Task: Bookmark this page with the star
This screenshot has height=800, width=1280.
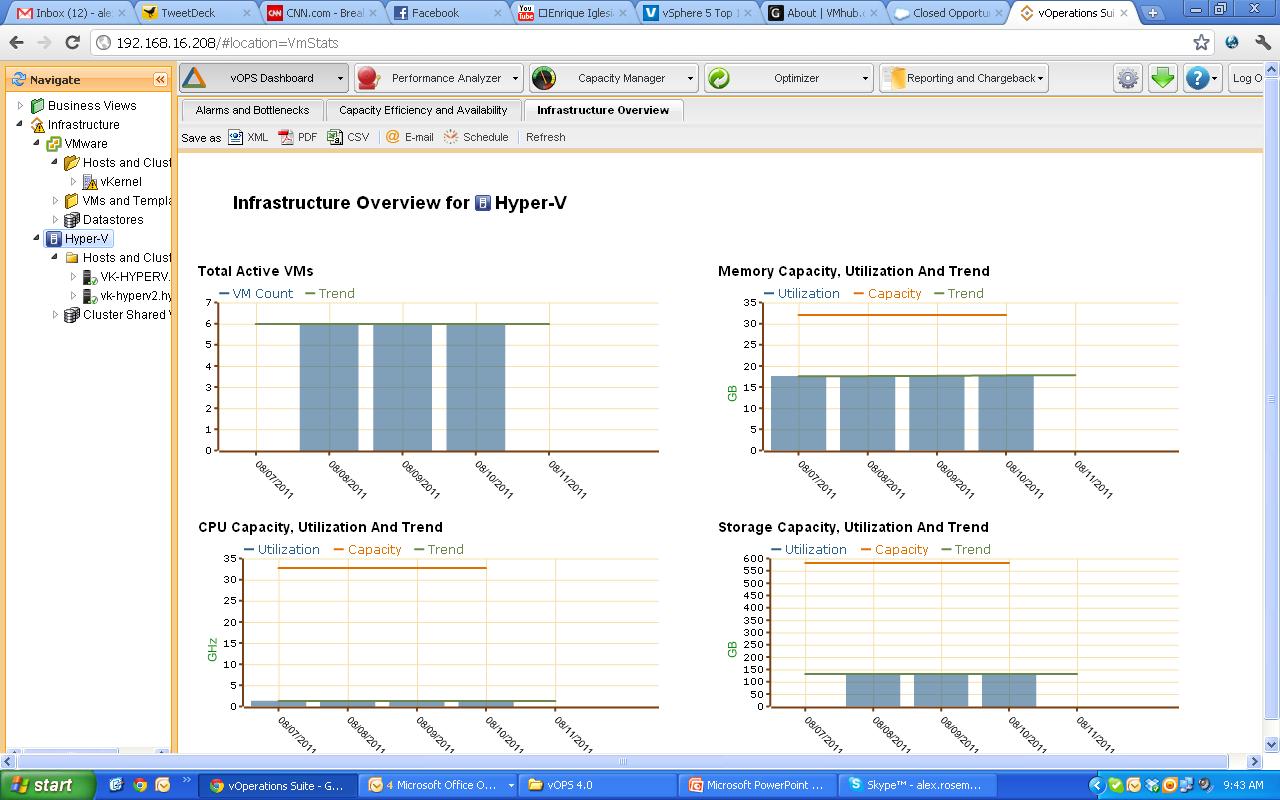Action: point(1201,42)
